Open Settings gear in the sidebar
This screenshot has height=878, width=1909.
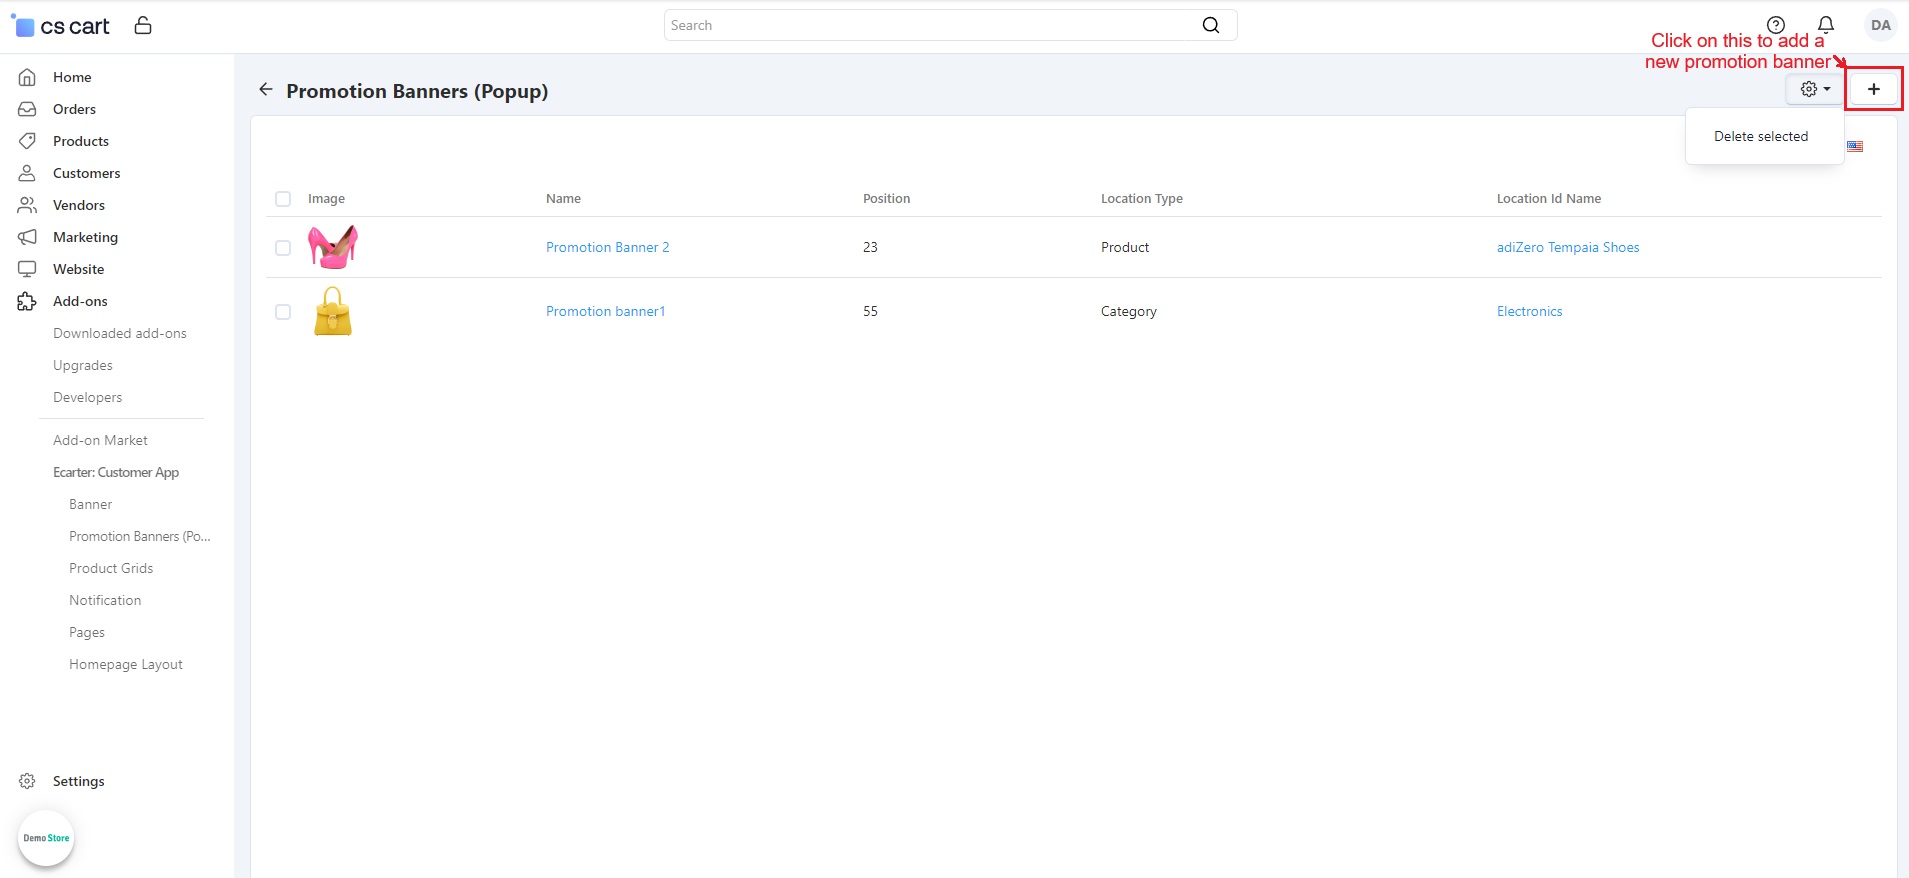(x=28, y=781)
